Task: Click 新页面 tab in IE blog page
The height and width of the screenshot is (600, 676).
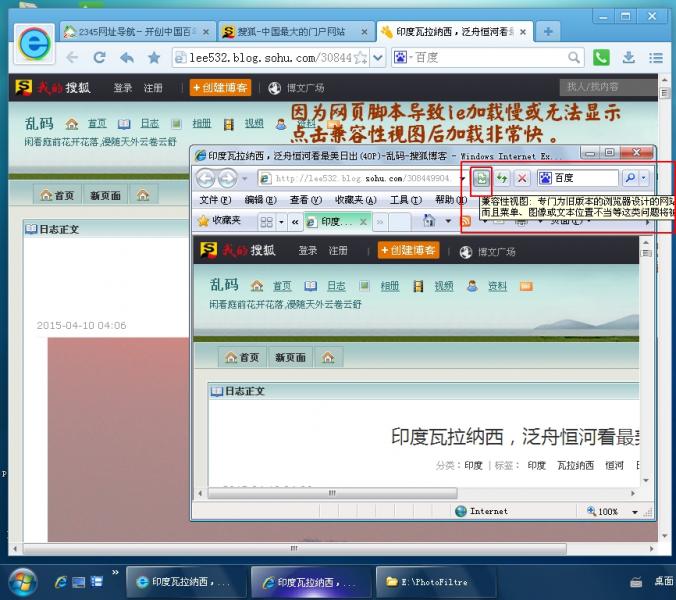Action: (x=290, y=358)
